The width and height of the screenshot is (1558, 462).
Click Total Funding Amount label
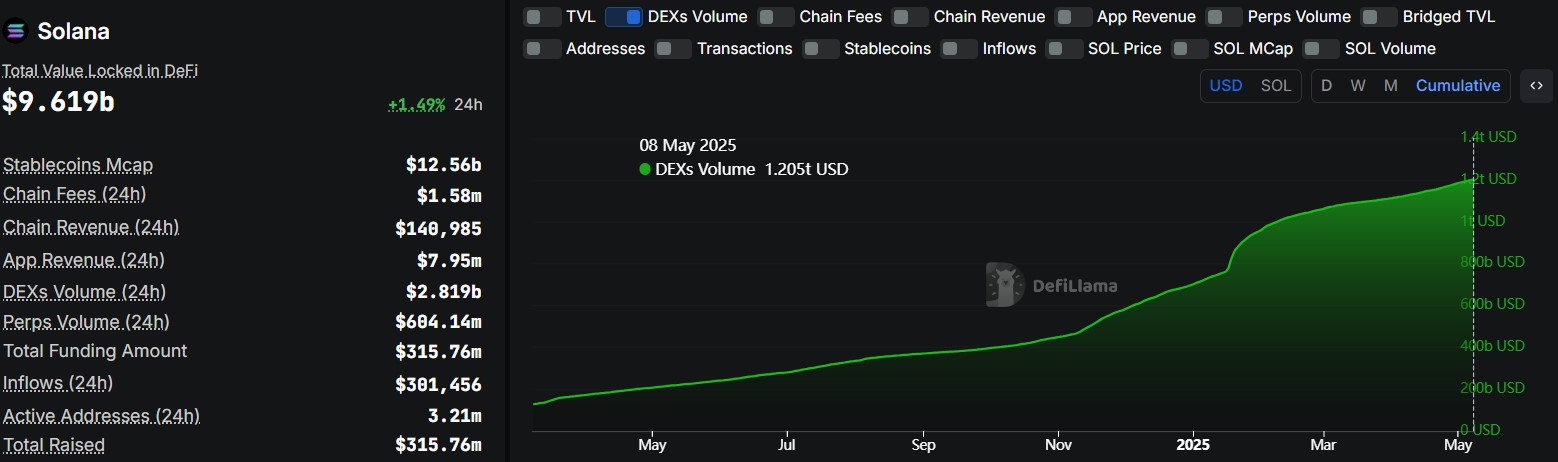95,351
